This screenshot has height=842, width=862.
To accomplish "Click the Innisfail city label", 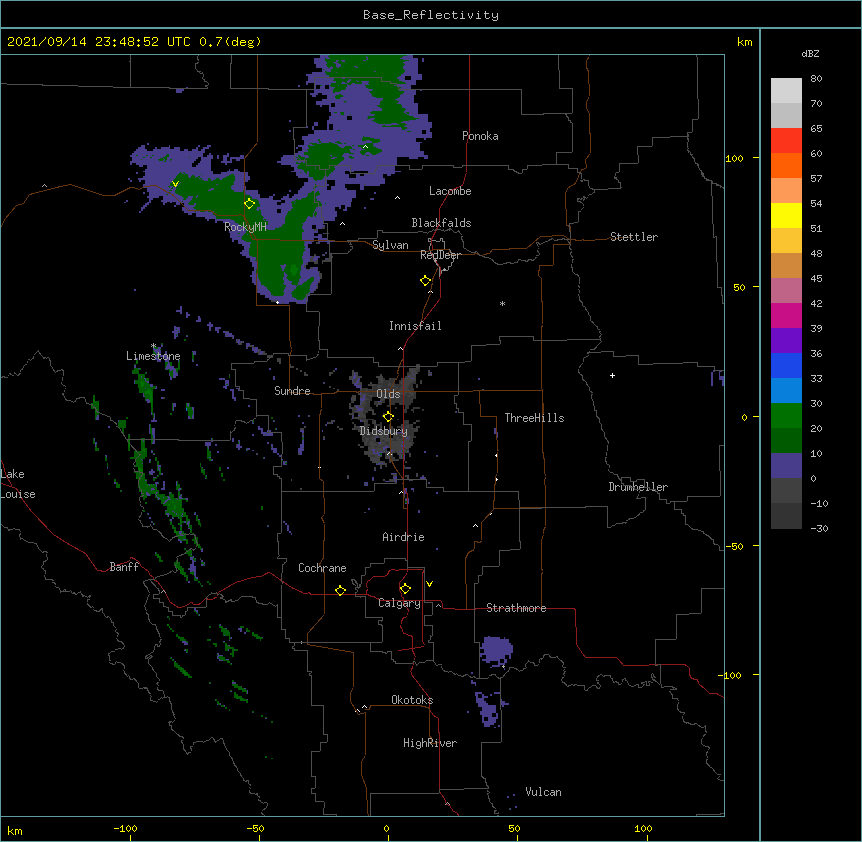I will [x=415, y=326].
